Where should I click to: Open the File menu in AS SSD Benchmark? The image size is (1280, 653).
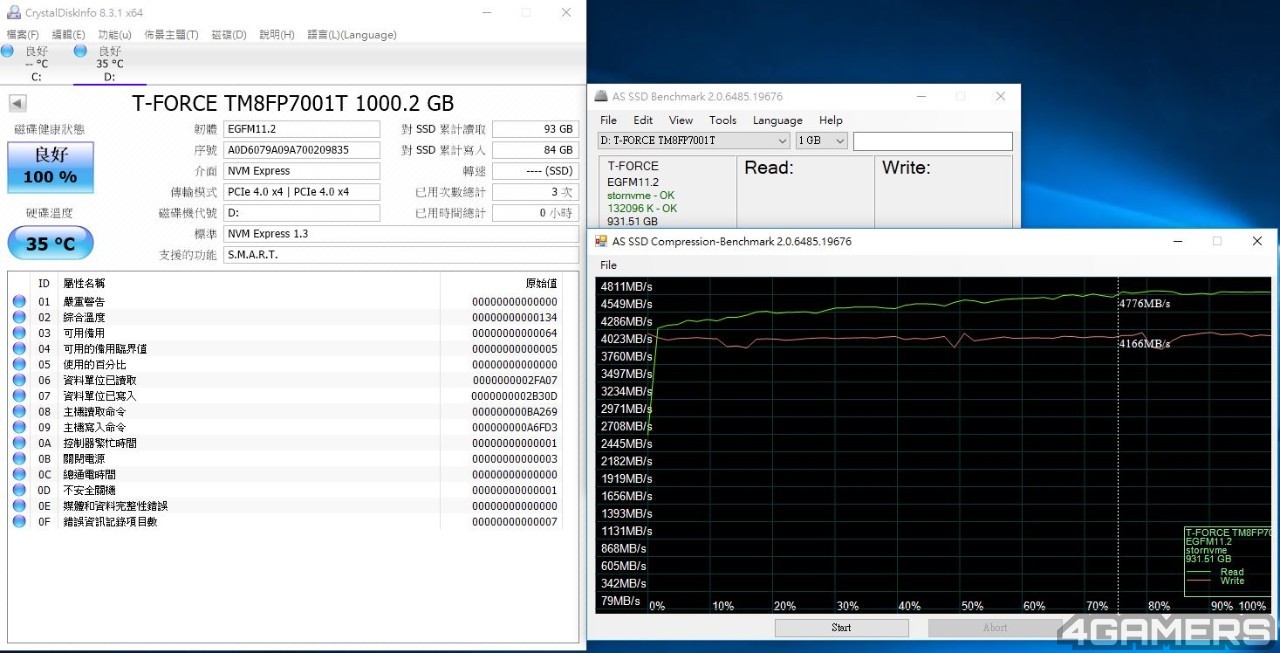[x=608, y=120]
